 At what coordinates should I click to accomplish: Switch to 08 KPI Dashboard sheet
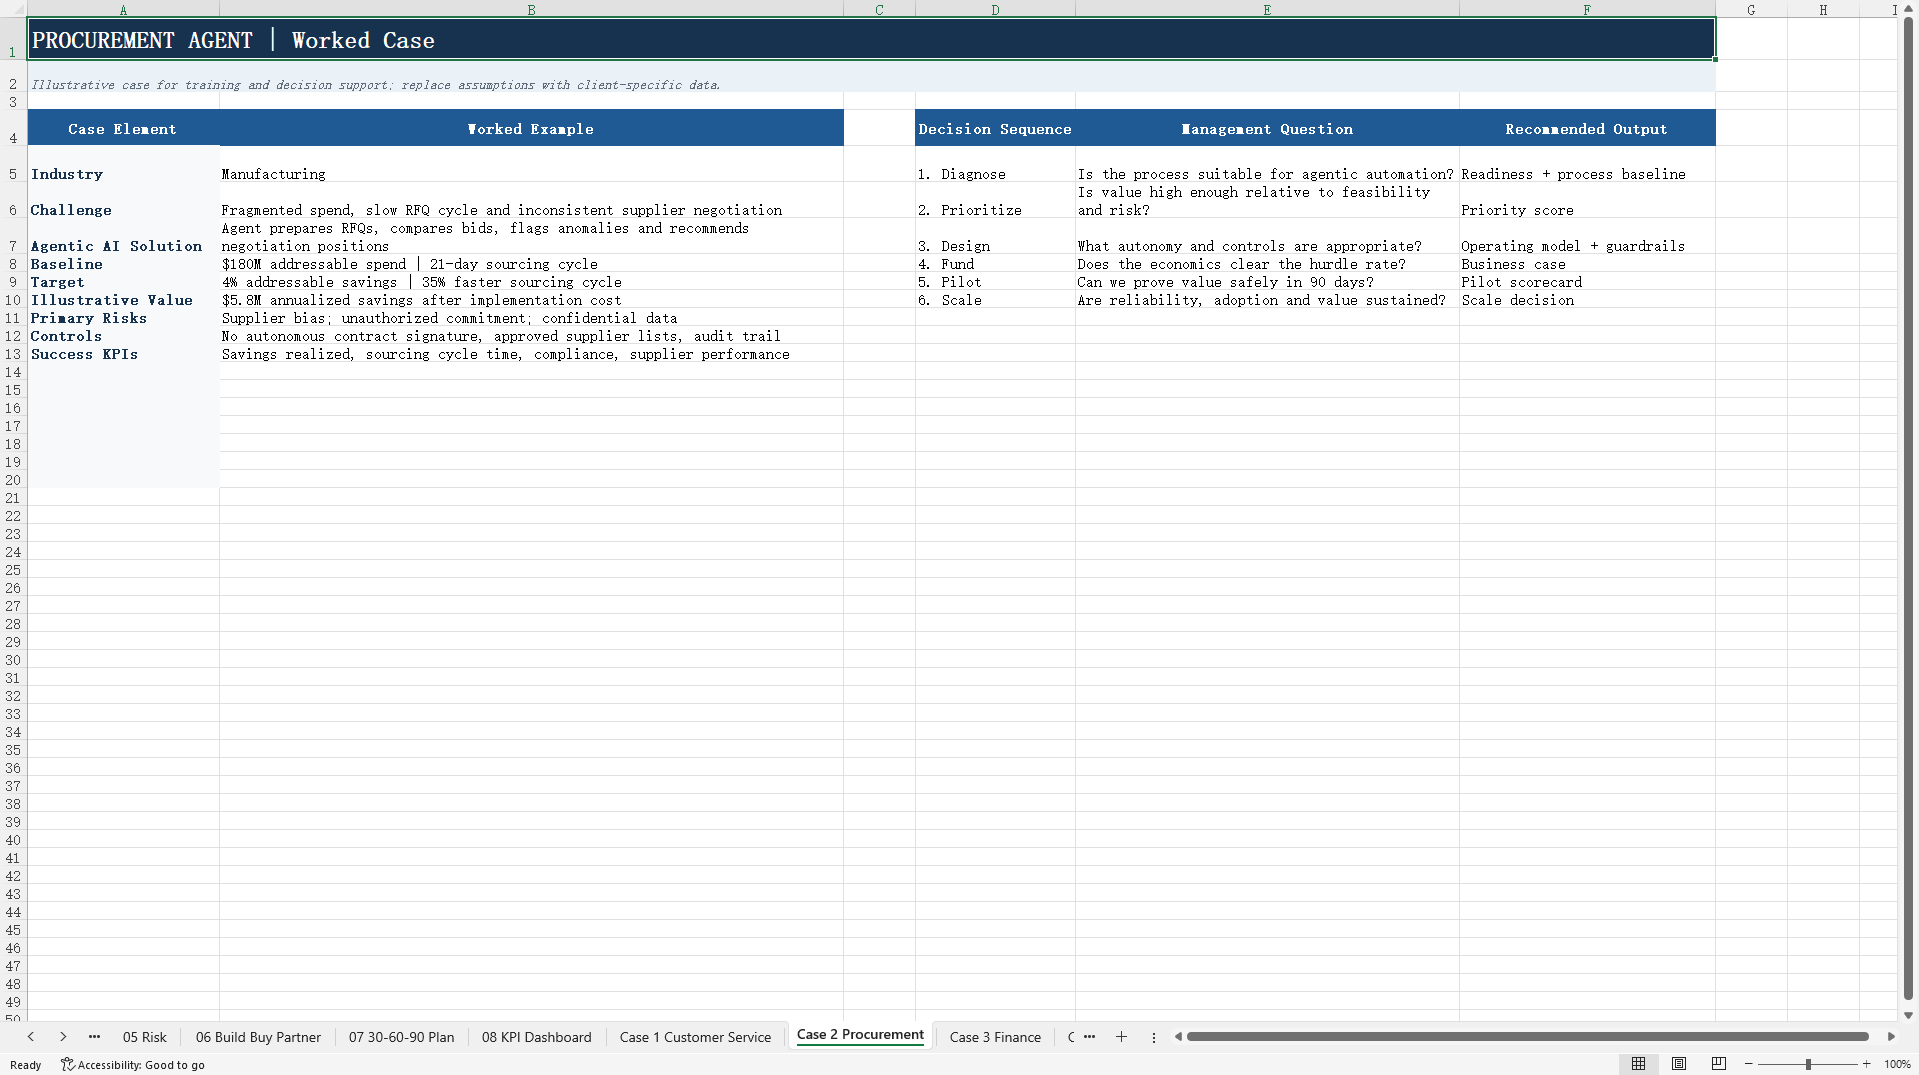pyautogui.click(x=537, y=1037)
